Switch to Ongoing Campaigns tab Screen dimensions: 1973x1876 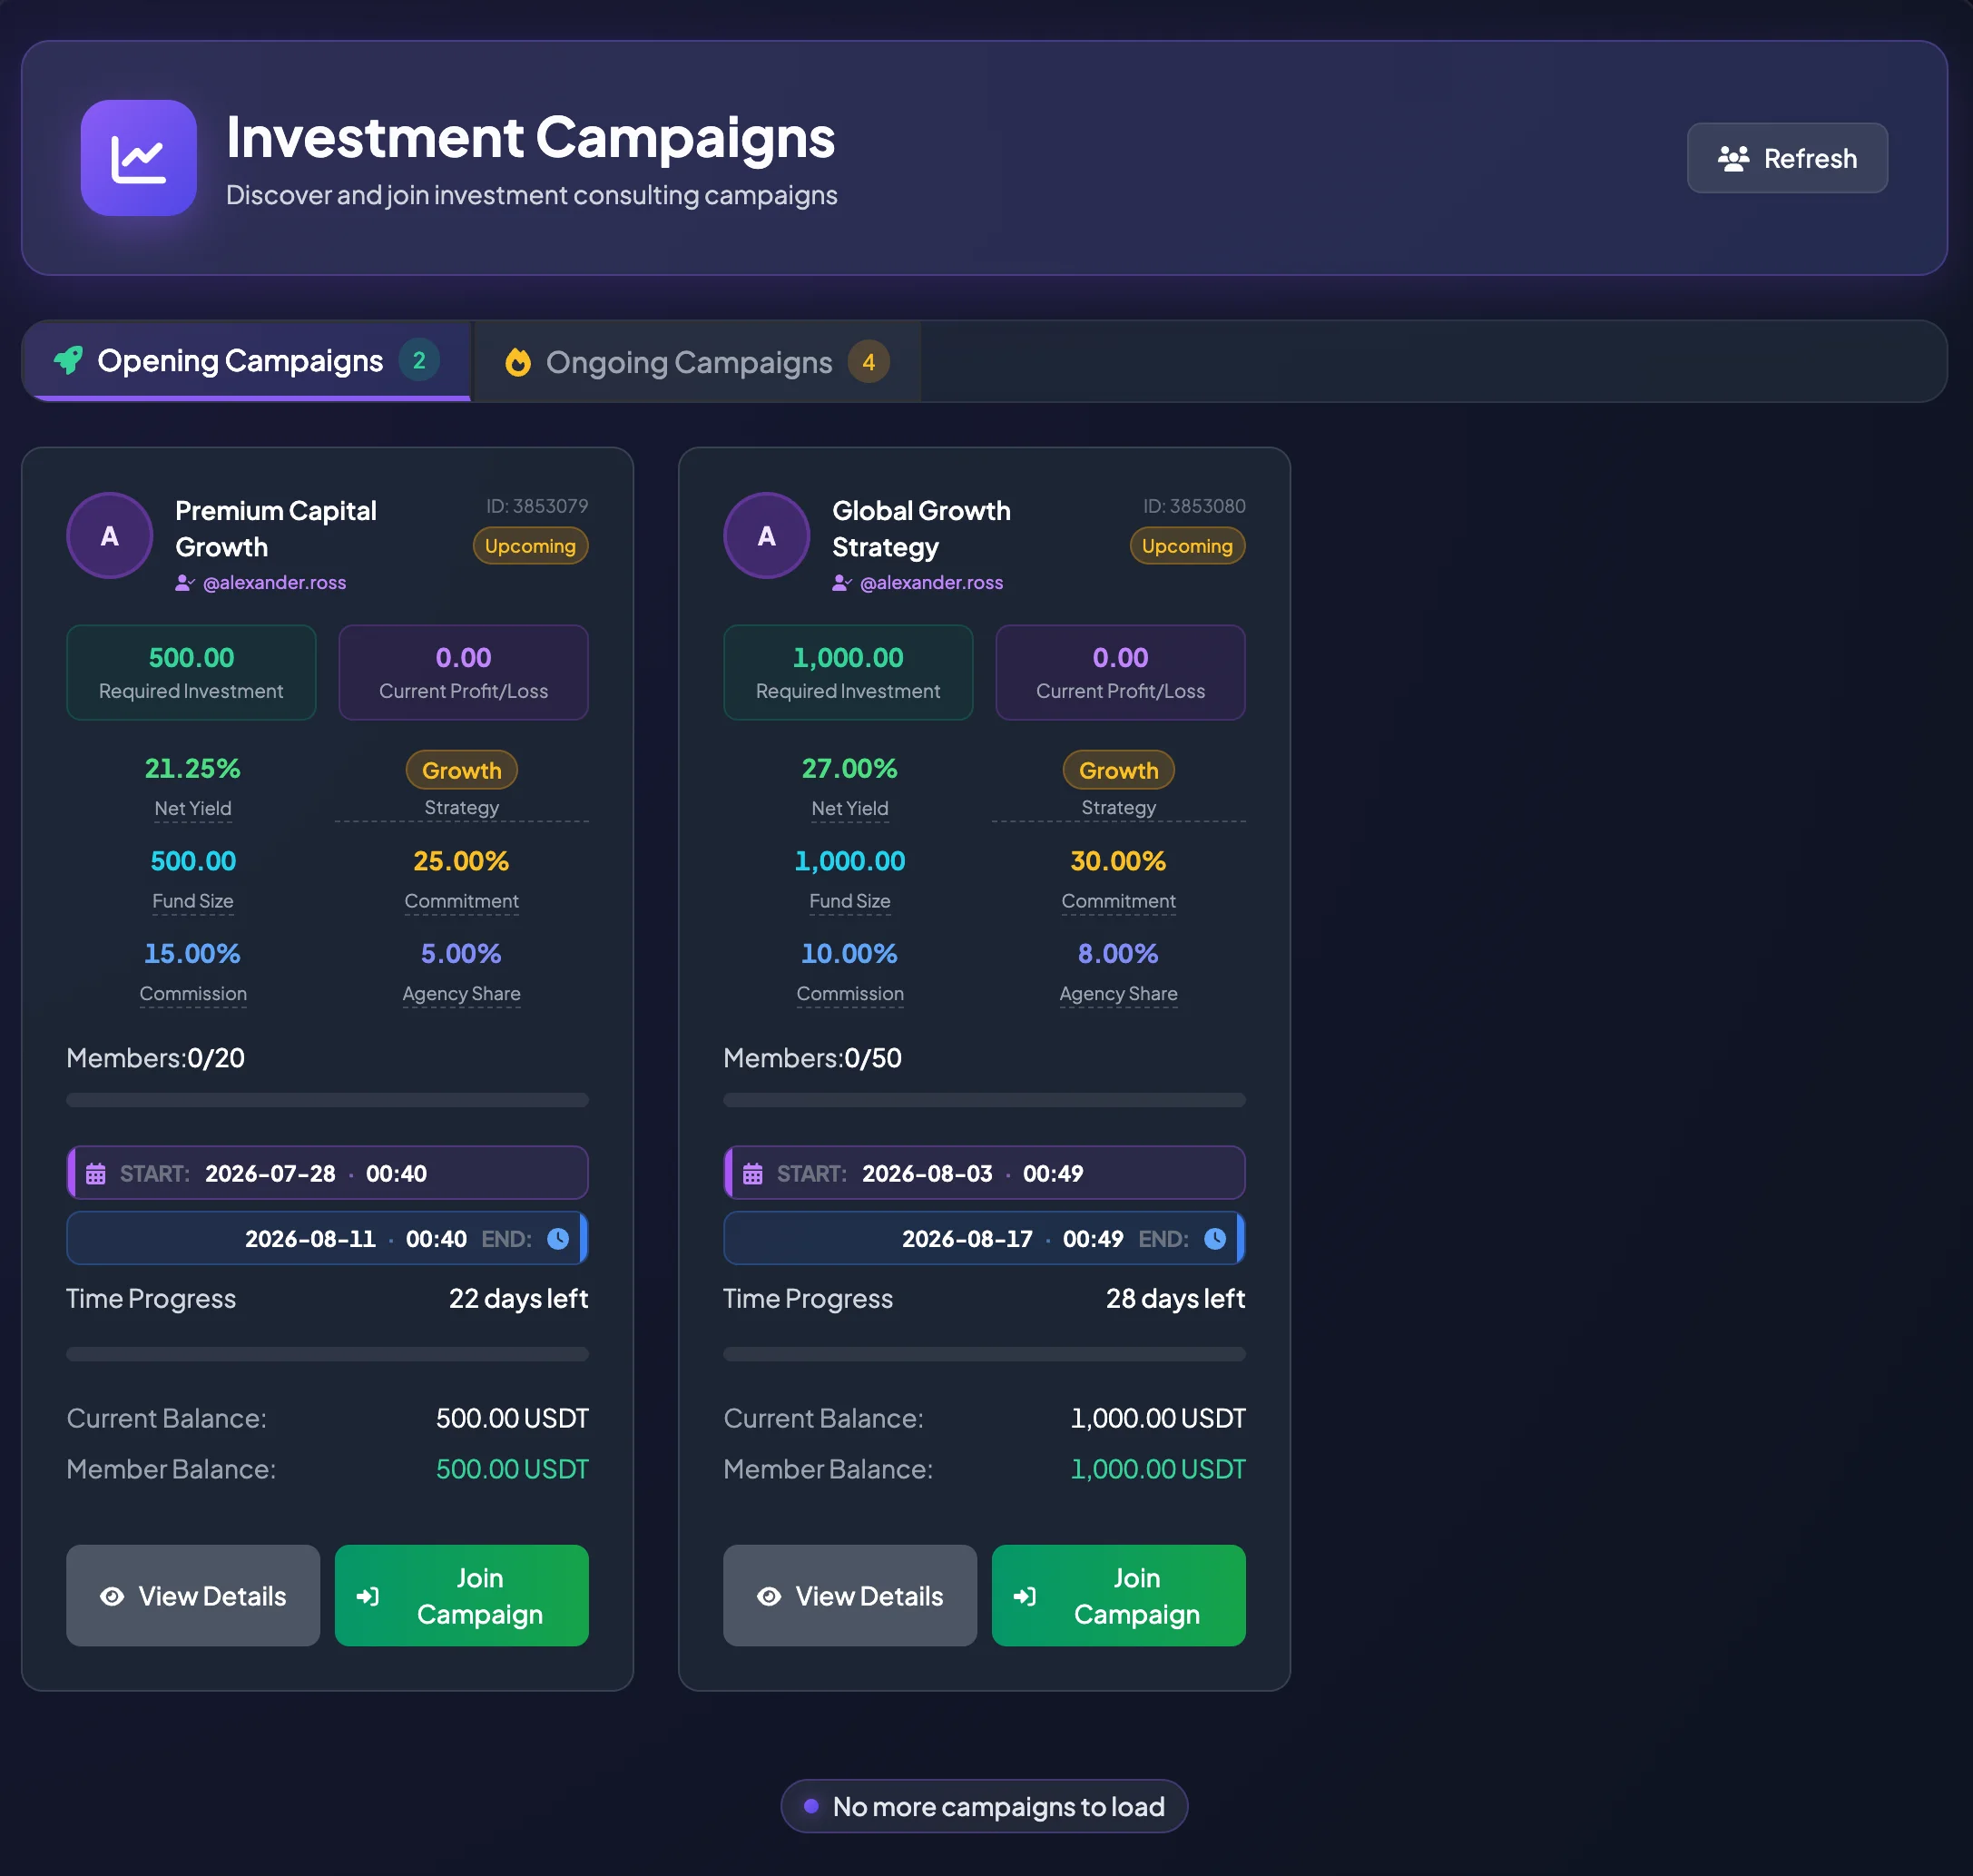[697, 362]
